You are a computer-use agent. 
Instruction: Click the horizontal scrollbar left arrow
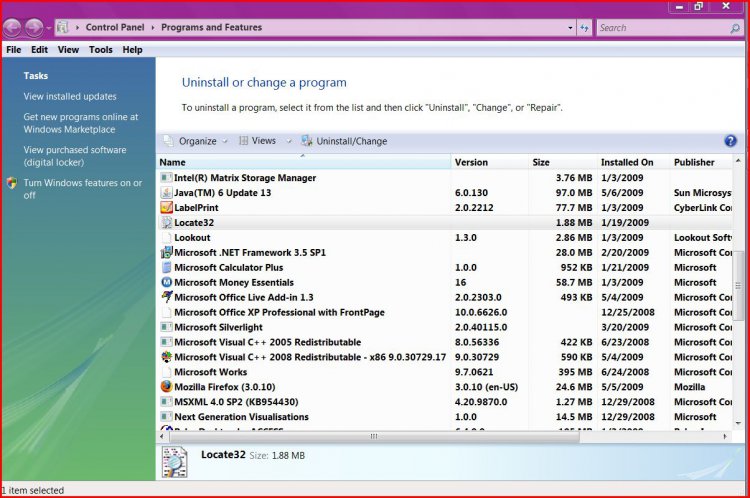click(x=162, y=436)
